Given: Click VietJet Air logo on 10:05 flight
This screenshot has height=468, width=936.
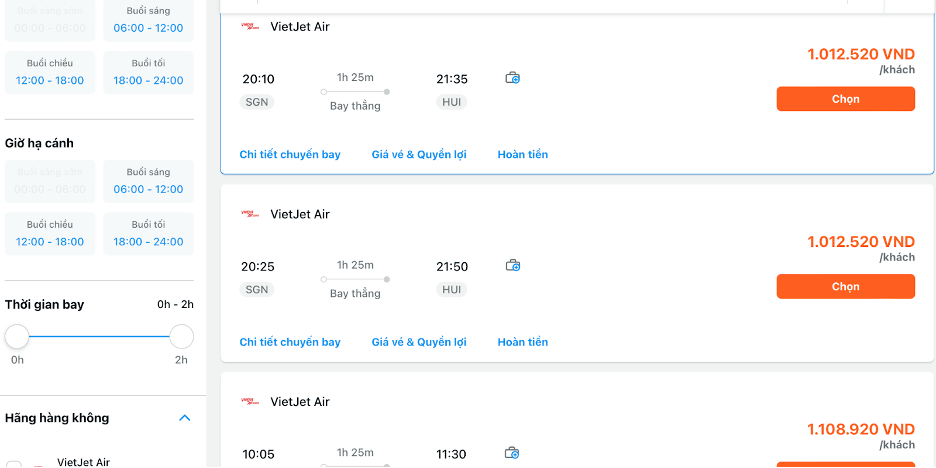Looking at the screenshot, I should 250,401.
